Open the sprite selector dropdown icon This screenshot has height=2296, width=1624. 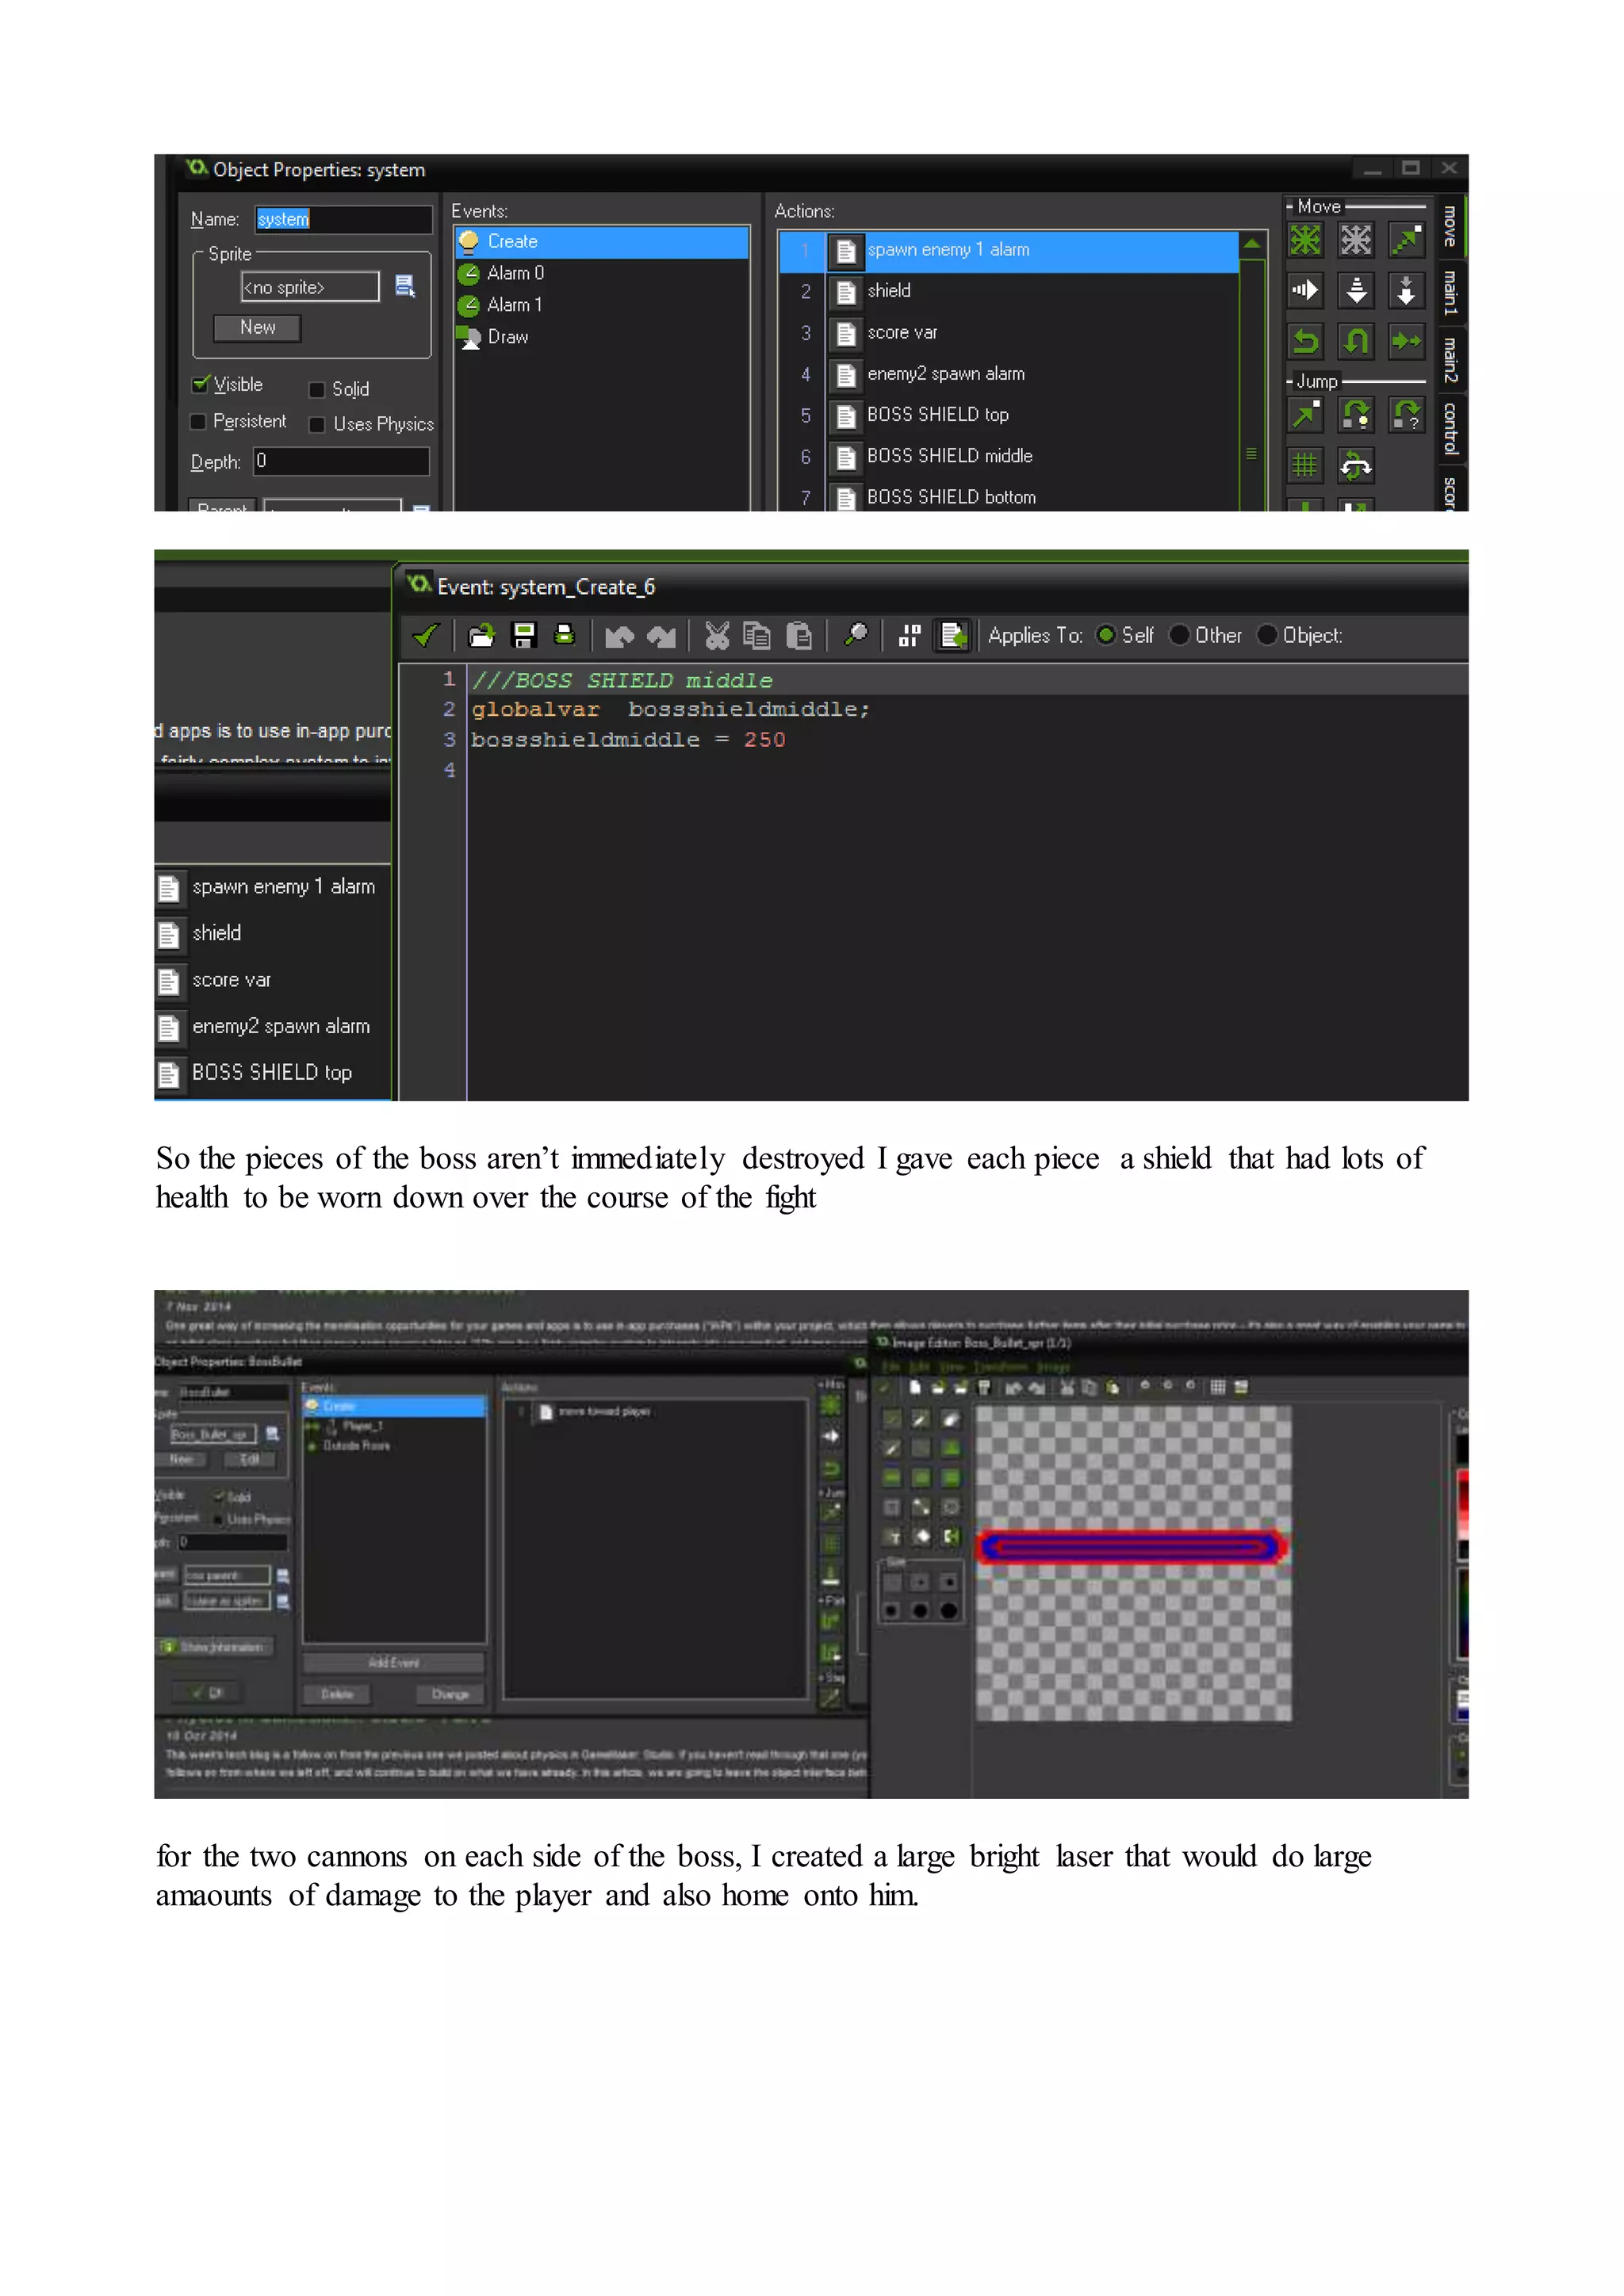coord(405,287)
